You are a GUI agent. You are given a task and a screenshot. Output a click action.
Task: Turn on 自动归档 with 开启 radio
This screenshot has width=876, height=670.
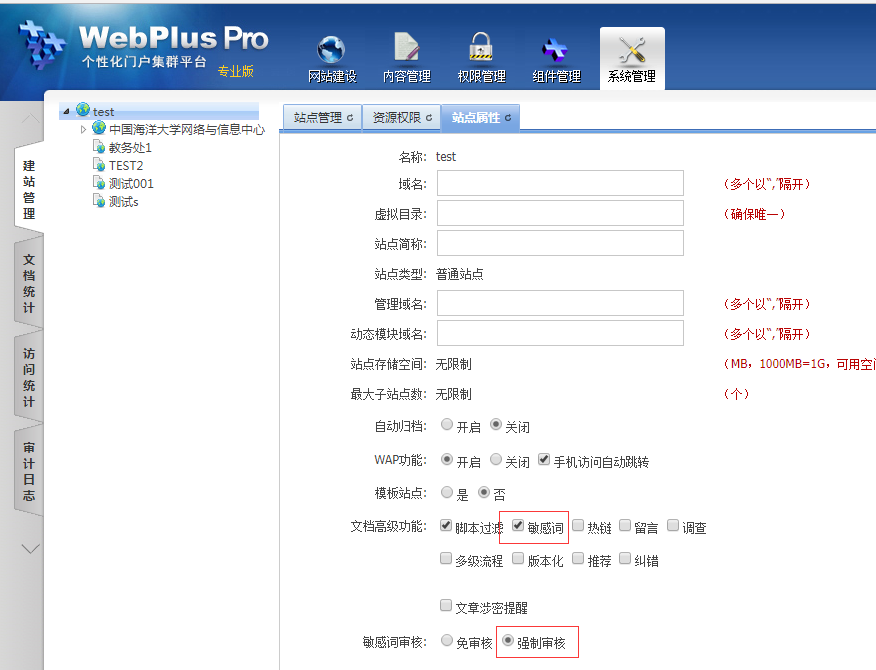pyautogui.click(x=446, y=425)
